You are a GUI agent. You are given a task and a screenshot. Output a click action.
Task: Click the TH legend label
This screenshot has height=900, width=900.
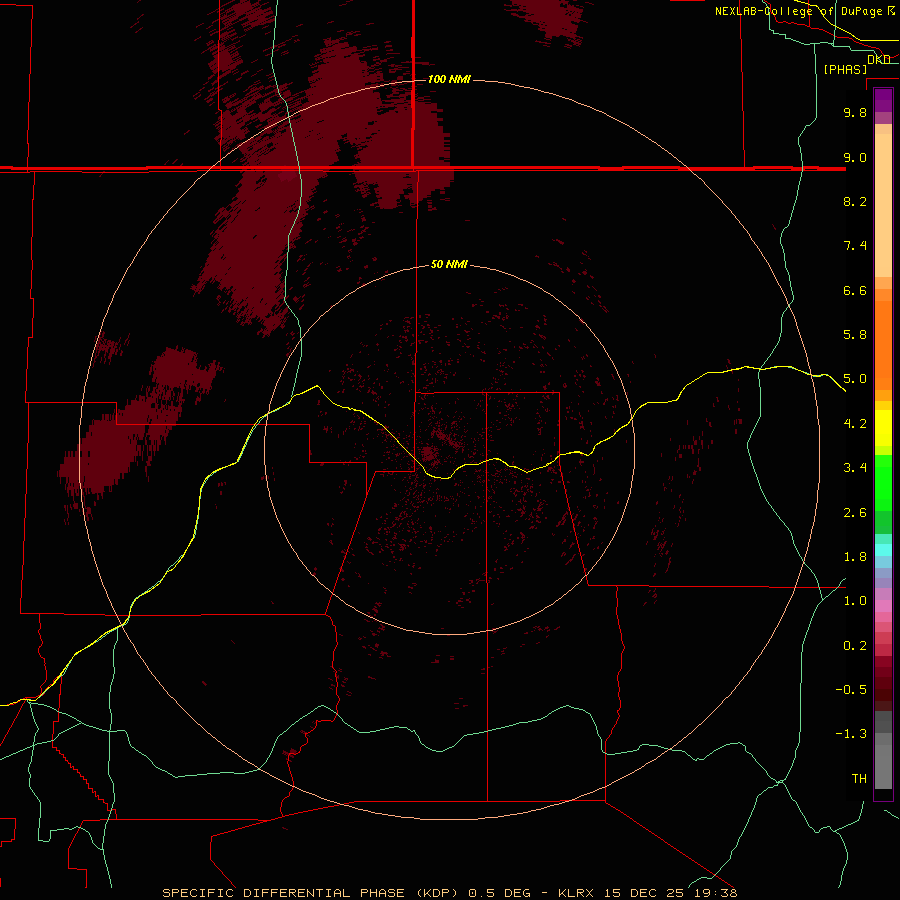(859, 779)
